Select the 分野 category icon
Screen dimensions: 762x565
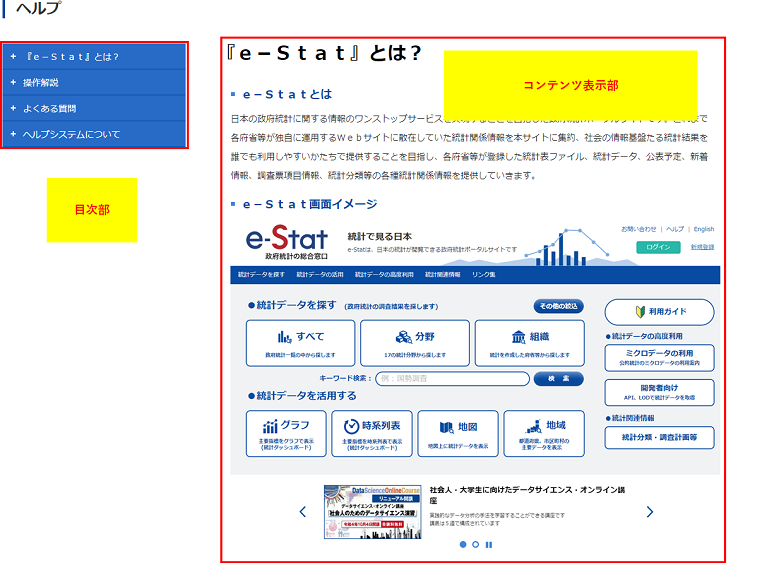403,337
